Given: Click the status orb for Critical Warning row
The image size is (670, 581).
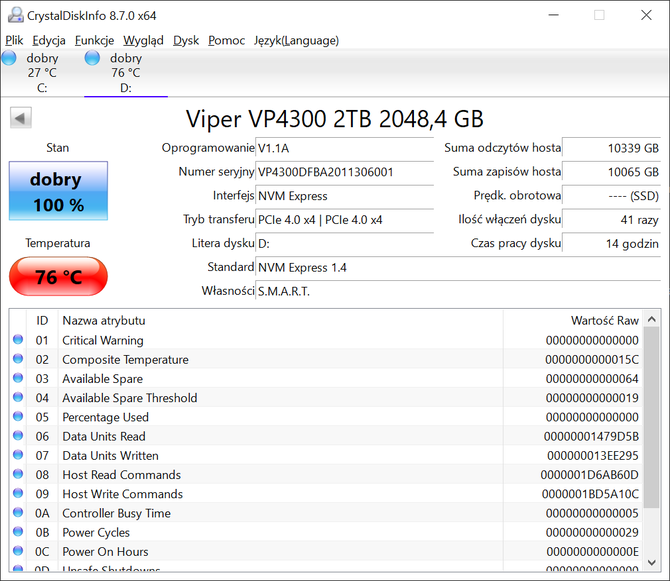Looking at the screenshot, I should coord(18,339).
